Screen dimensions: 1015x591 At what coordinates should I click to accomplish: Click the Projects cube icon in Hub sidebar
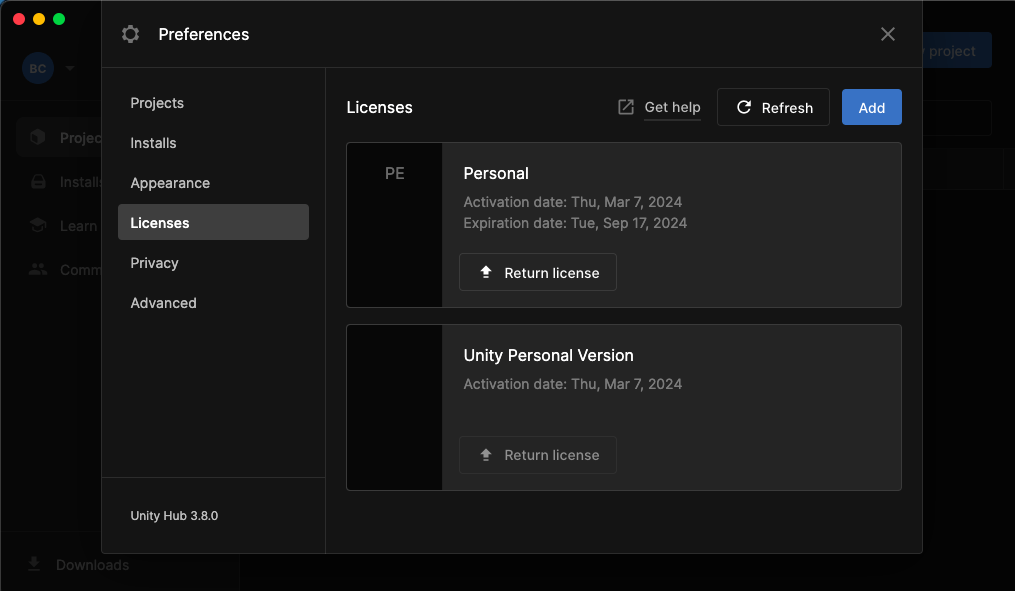(38, 137)
